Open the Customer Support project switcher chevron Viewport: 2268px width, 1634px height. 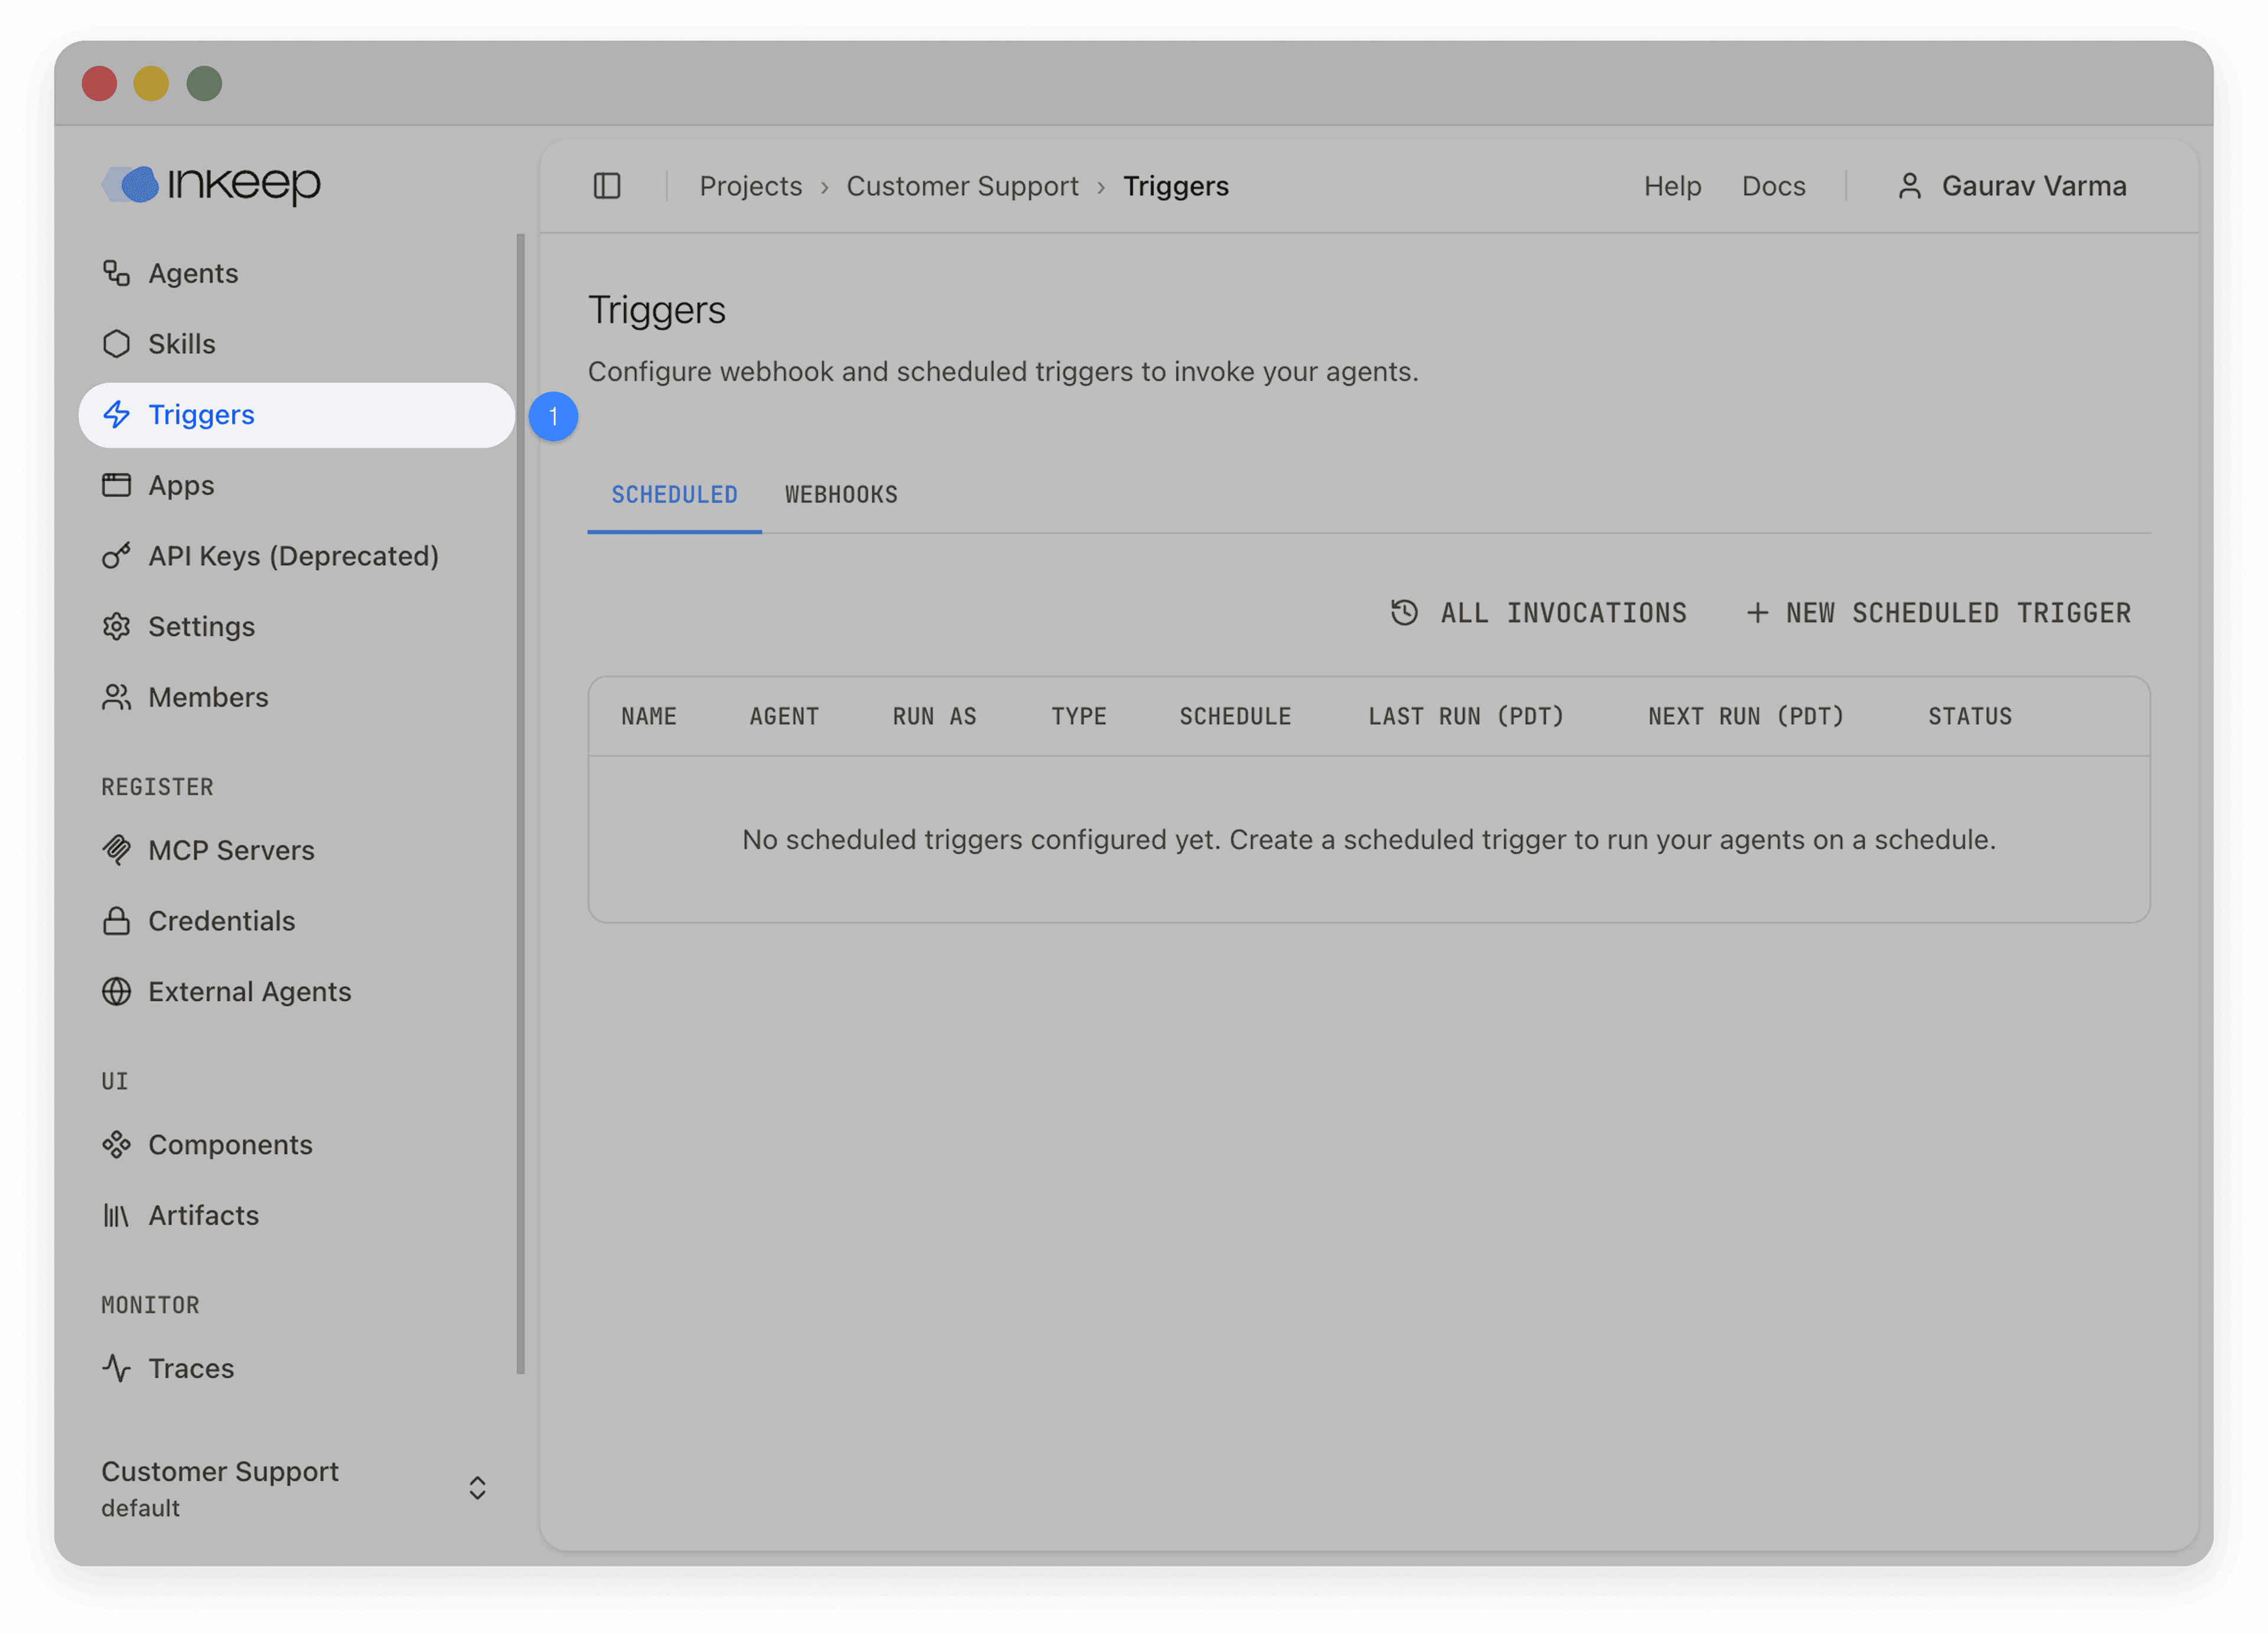[478, 1488]
